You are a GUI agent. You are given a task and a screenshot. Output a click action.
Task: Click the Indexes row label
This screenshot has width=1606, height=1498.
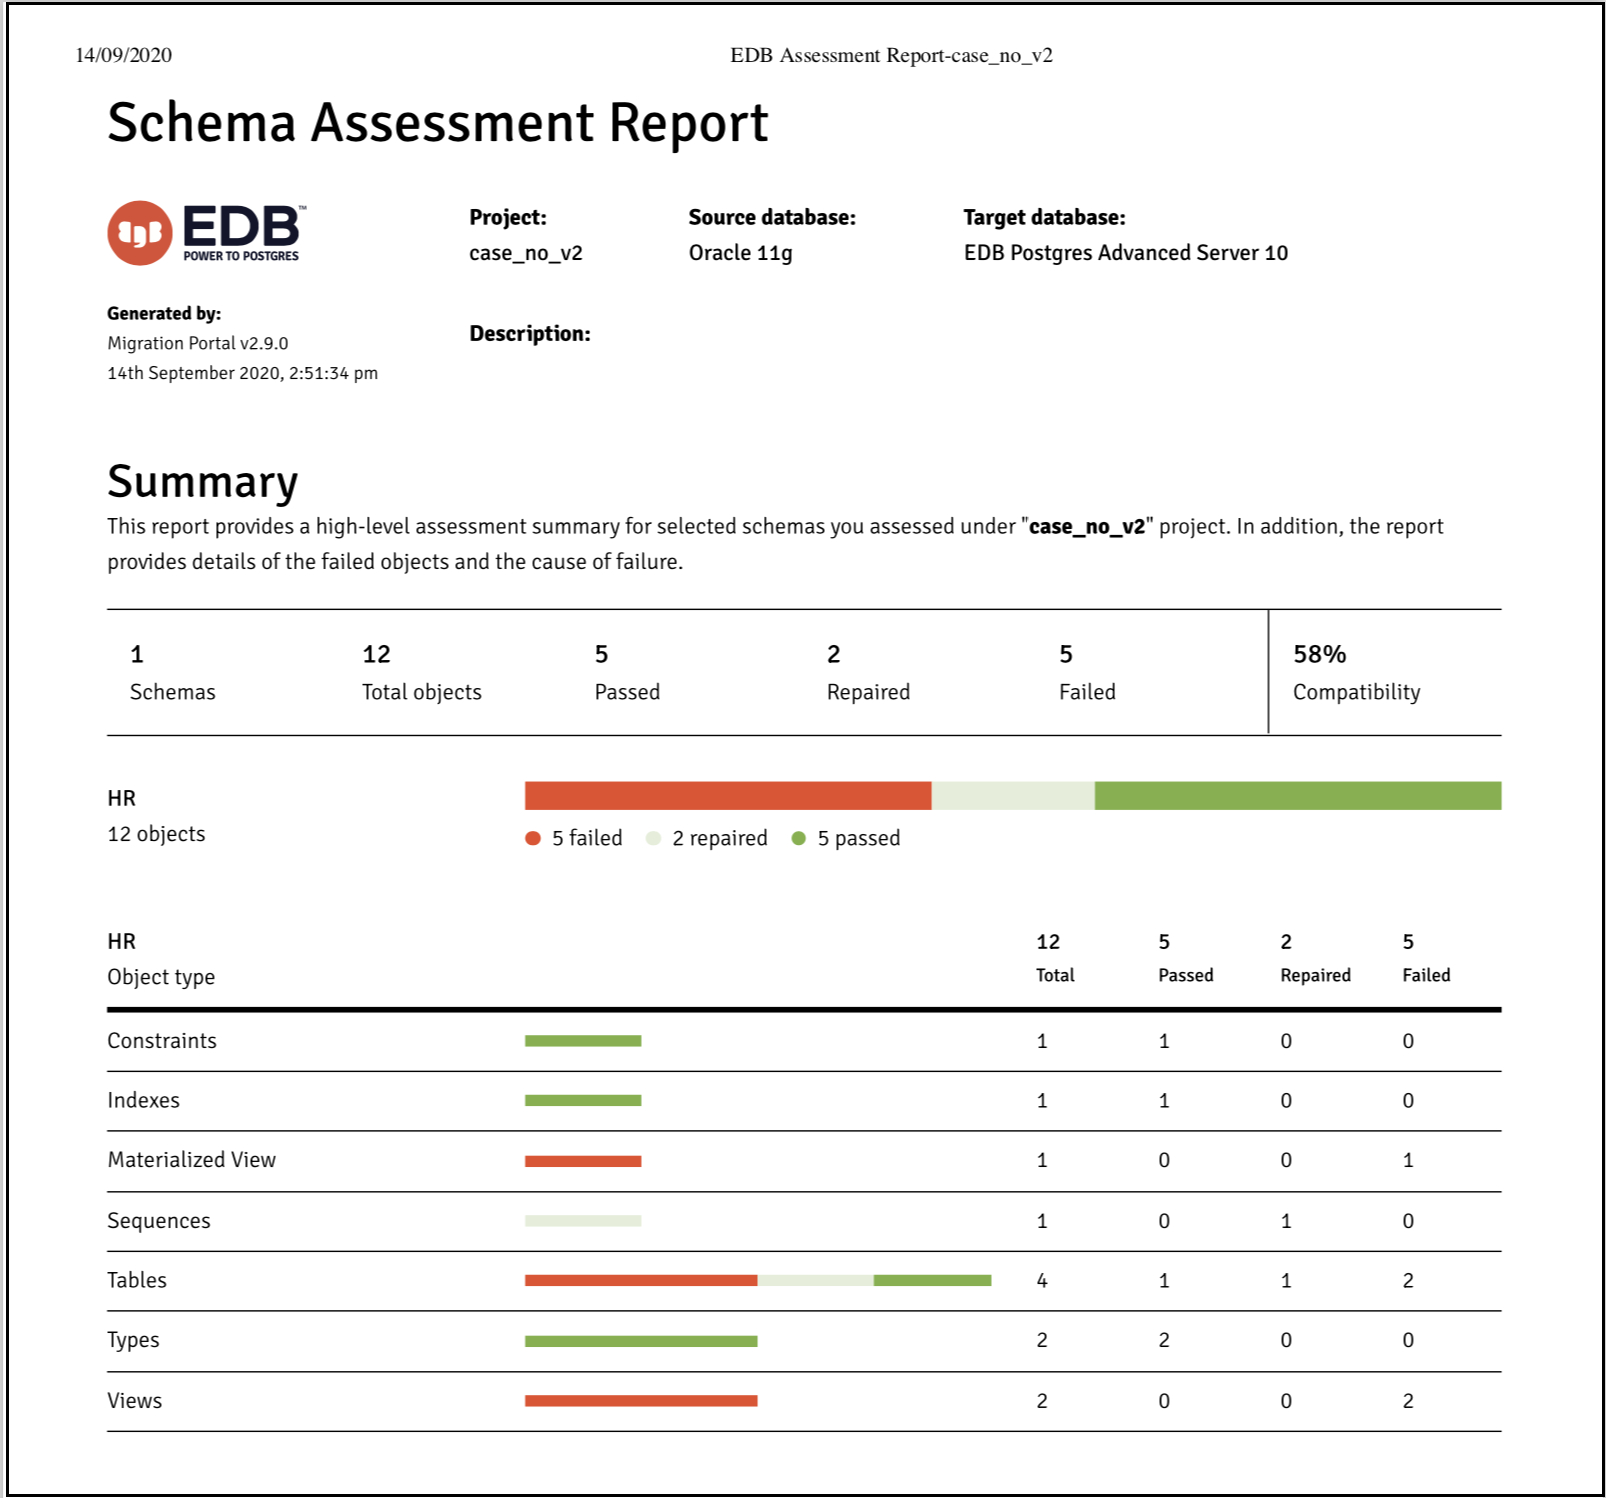[144, 1100]
